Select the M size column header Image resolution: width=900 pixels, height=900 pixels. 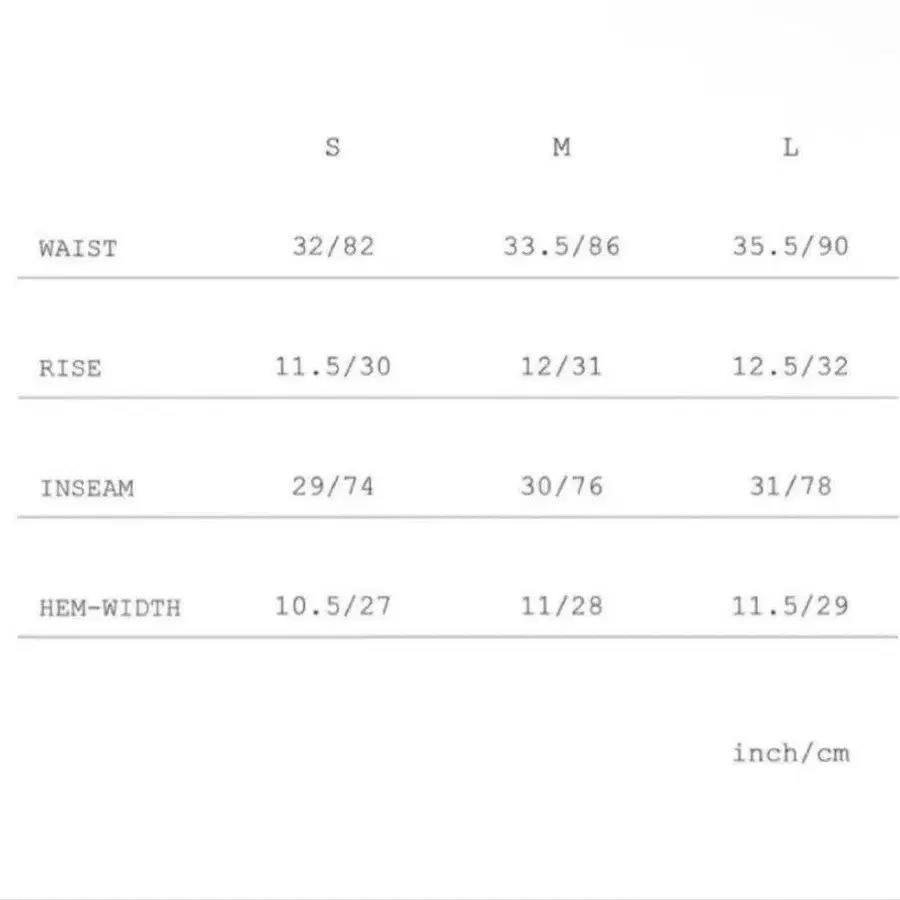pos(561,148)
